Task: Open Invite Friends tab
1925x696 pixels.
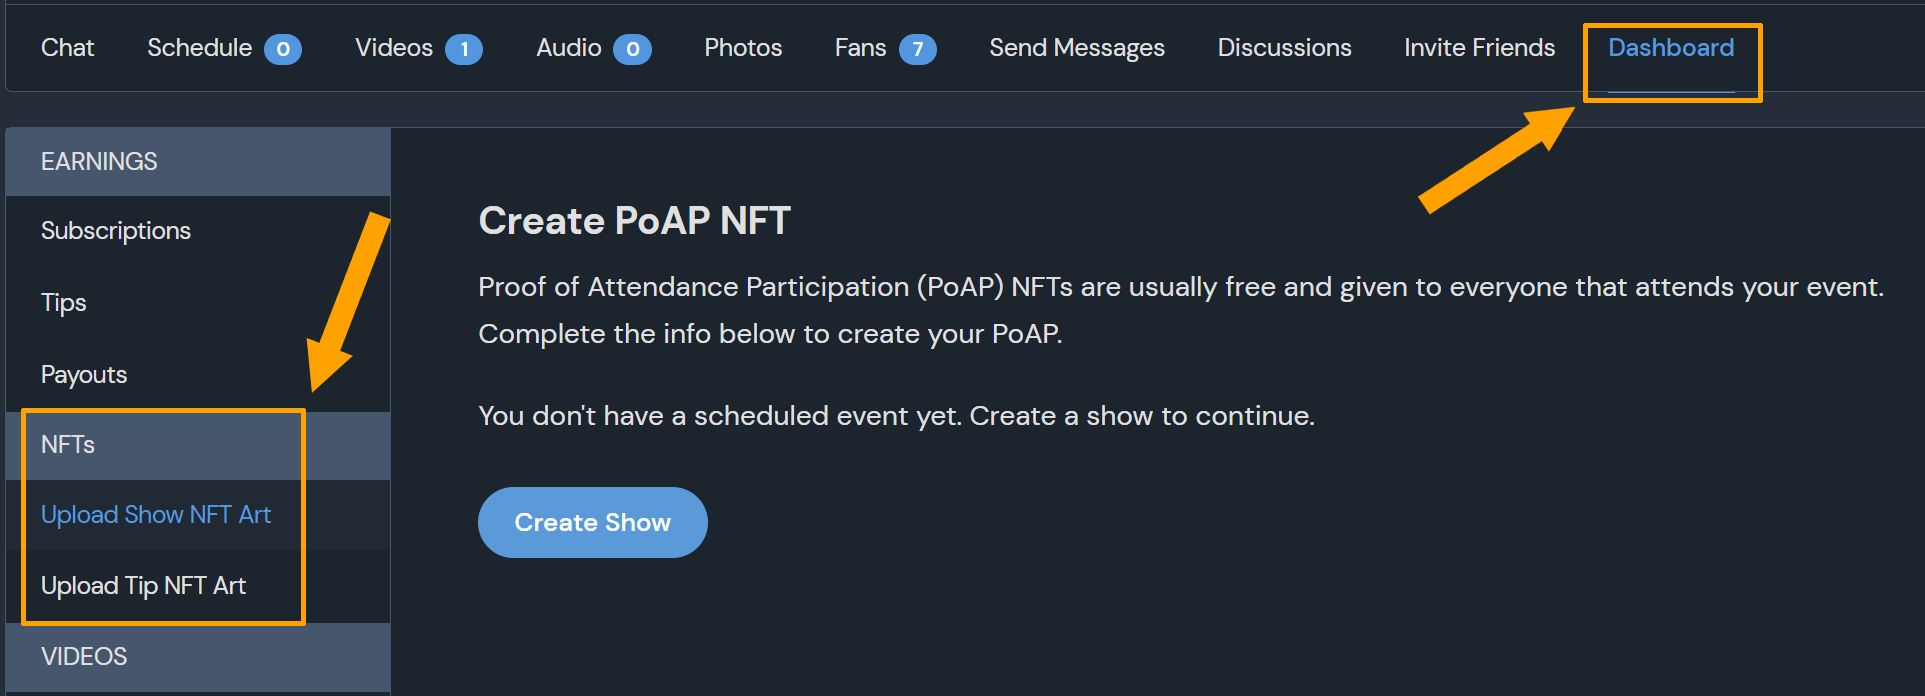Action: click(1479, 48)
